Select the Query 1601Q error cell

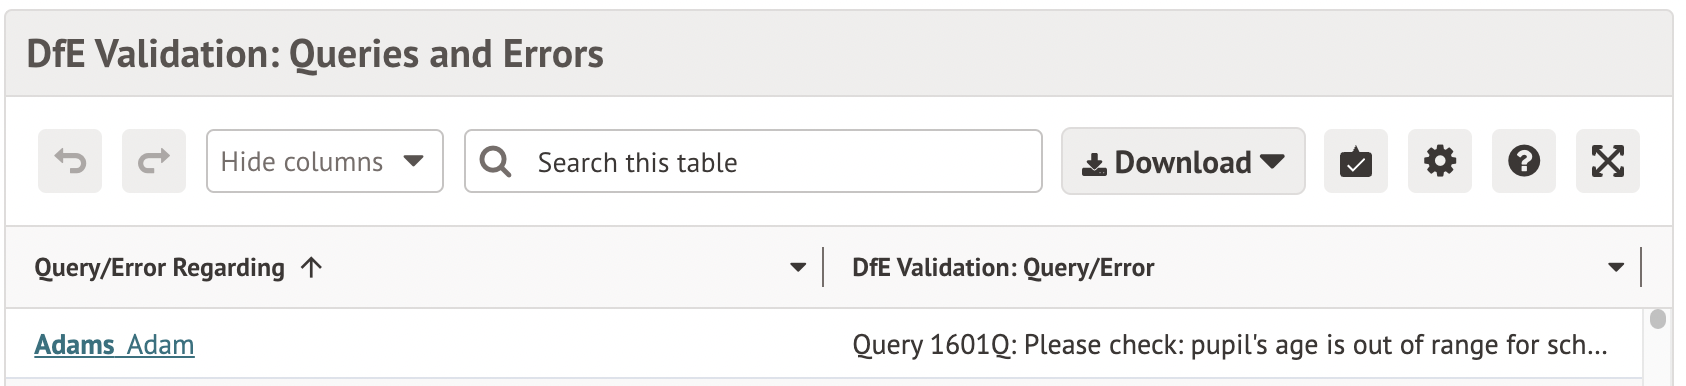pyautogui.click(x=1230, y=345)
